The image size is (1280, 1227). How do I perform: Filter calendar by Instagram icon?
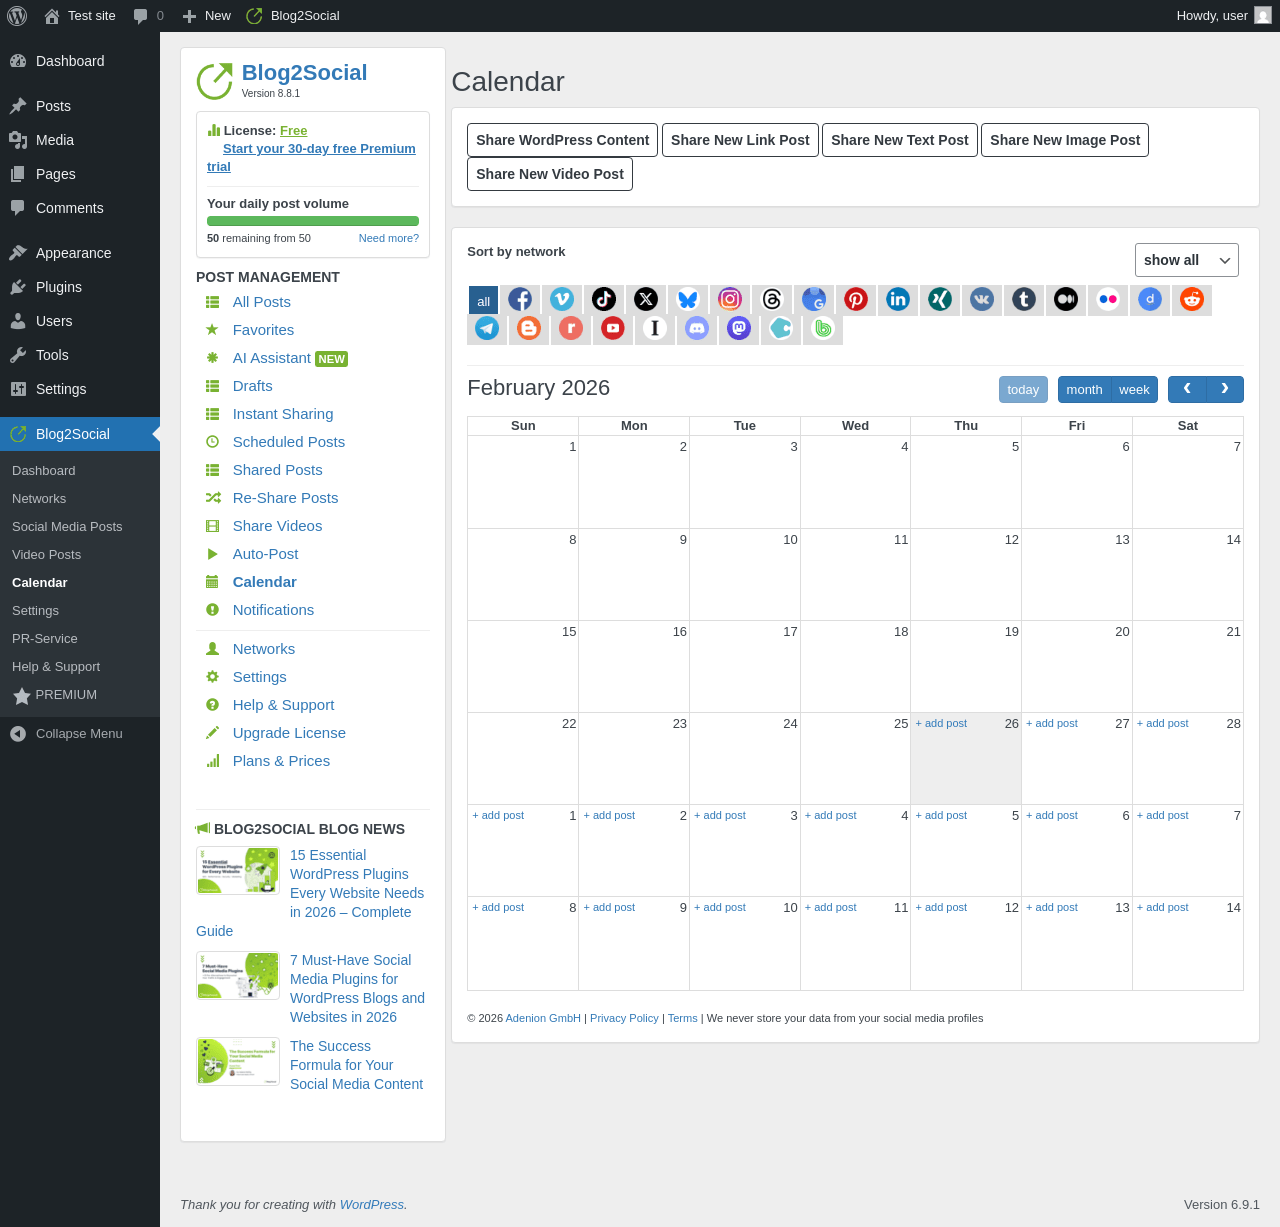coord(730,299)
